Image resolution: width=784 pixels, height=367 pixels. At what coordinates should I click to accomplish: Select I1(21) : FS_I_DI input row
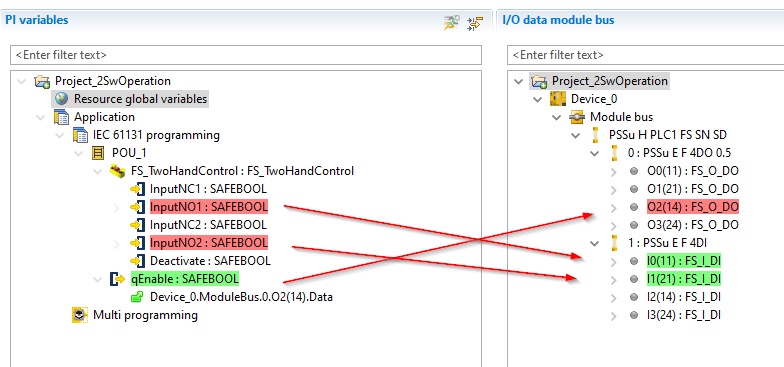[x=684, y=279]
